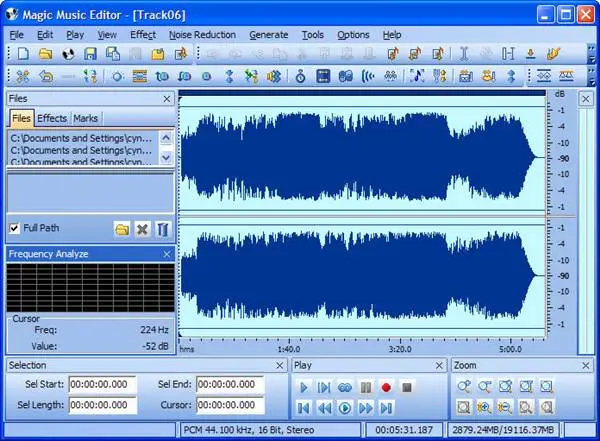Screen dimensions: 600x441
Task: Click the yellow floppy folder toolbar icon
Action: (x=158, y=54)
